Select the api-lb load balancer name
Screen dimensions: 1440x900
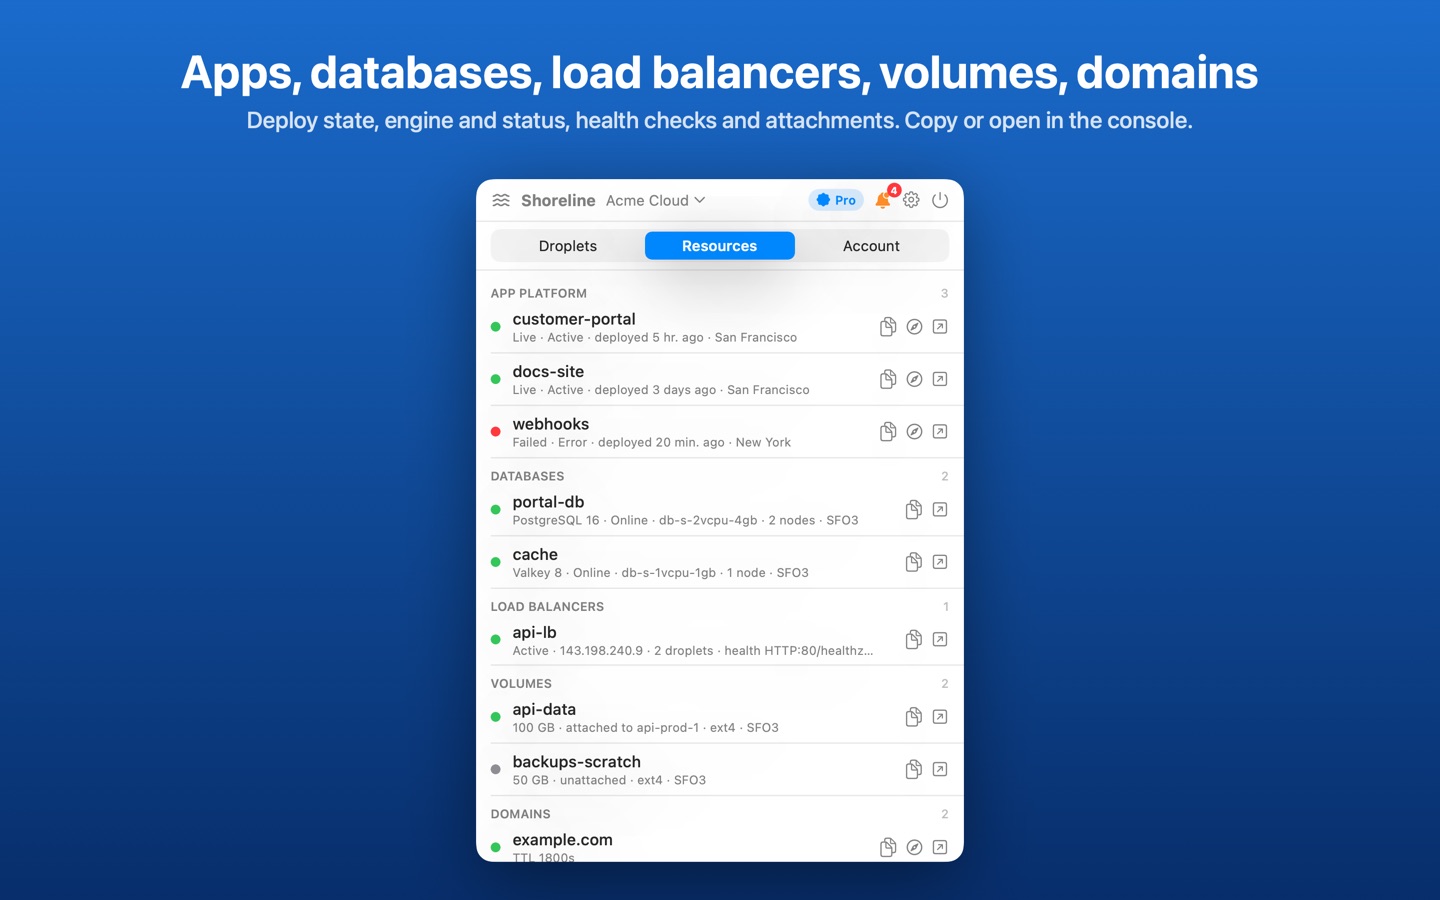click(x=534, y=632)
